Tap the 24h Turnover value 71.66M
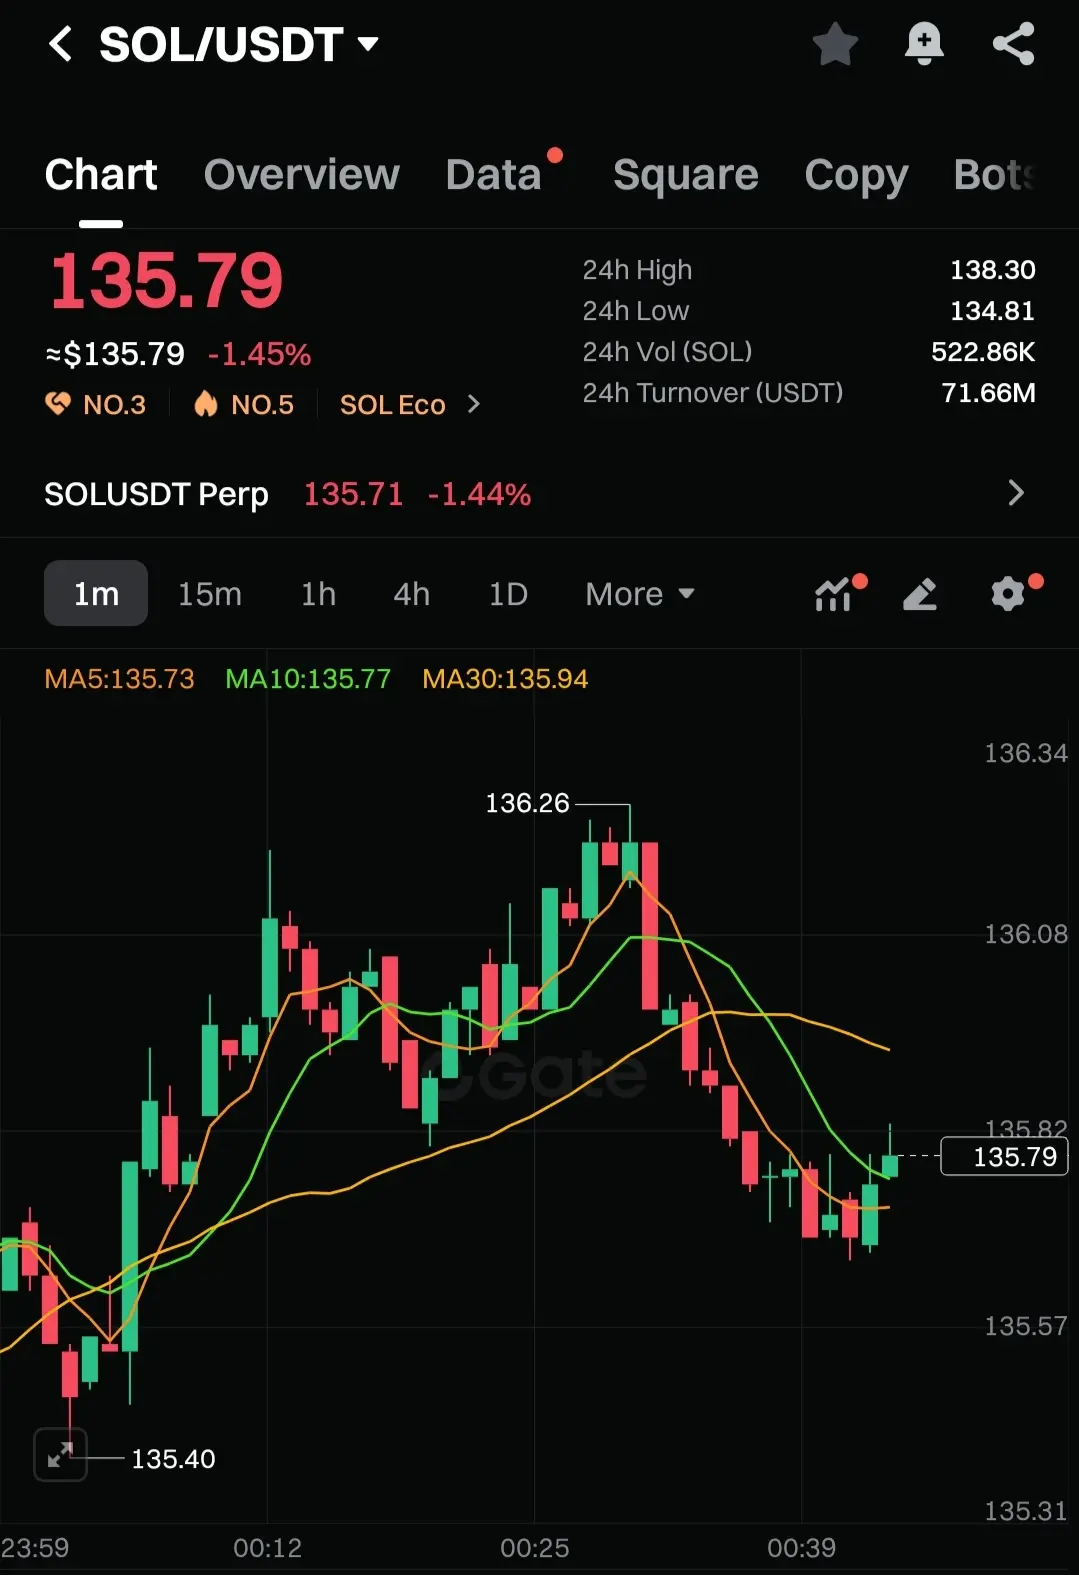 click(x=988, y=393)
